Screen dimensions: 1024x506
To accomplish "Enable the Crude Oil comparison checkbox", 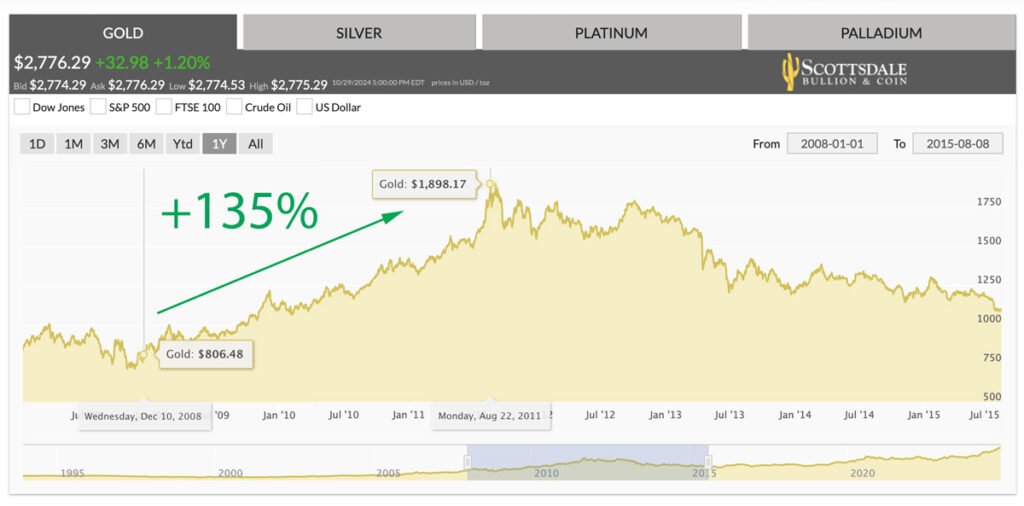I will 234,107.
